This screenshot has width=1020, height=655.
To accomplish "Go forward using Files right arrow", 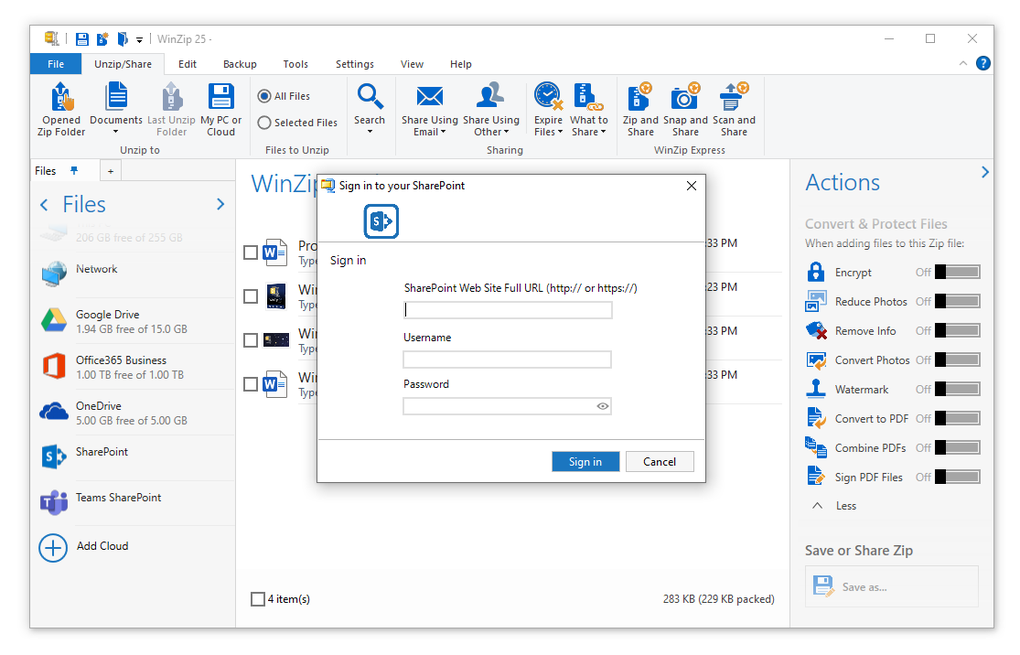I will coord(221,204).
